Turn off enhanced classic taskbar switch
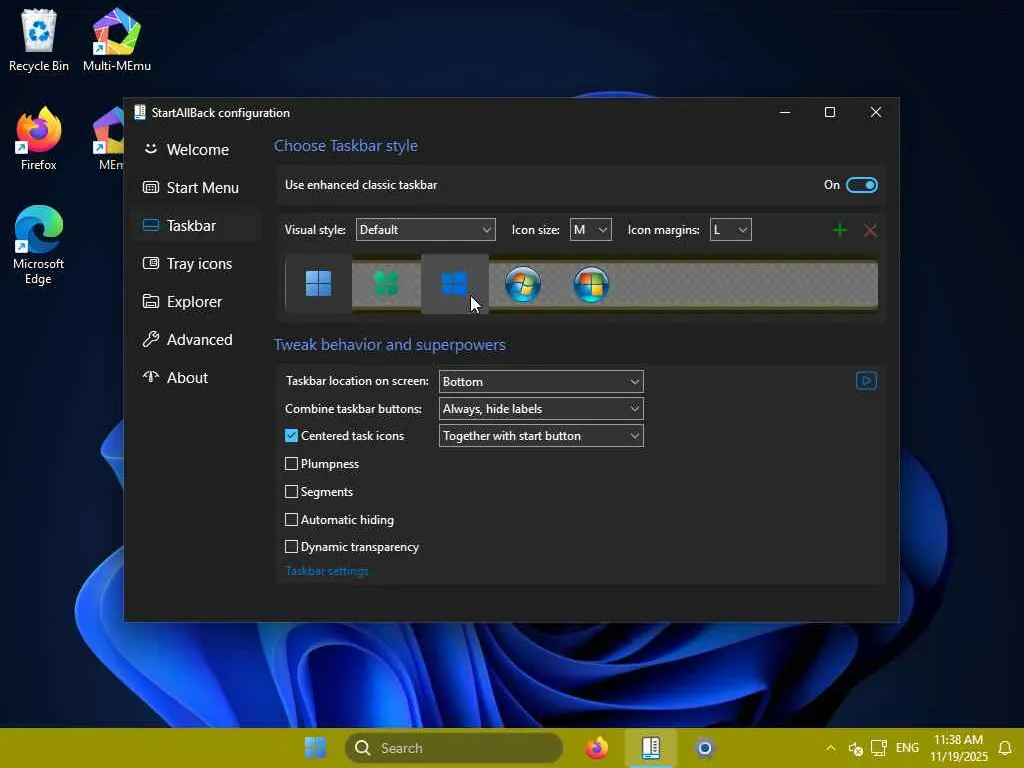This screenshot has width=1024, height=768. pyautogui.click(x=861, y=185)
